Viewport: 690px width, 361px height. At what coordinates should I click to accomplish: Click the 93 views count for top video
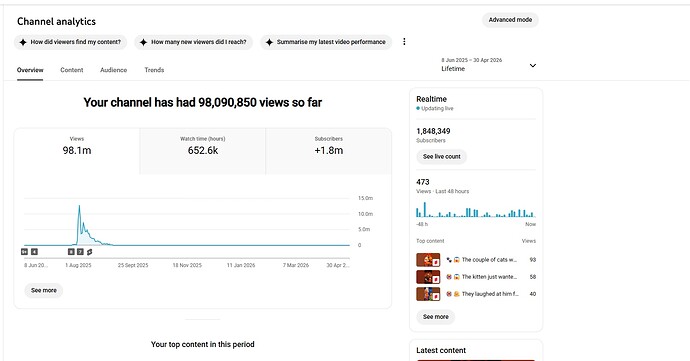click(x=532, y=260)
